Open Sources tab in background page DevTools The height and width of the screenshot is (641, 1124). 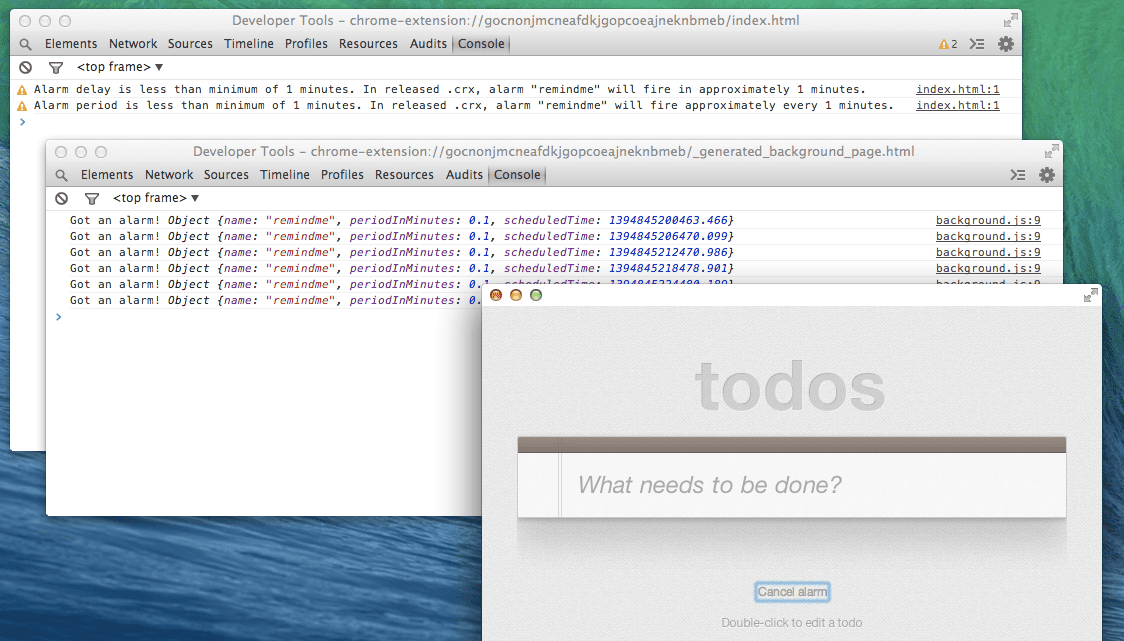click(x=226, y=175)
